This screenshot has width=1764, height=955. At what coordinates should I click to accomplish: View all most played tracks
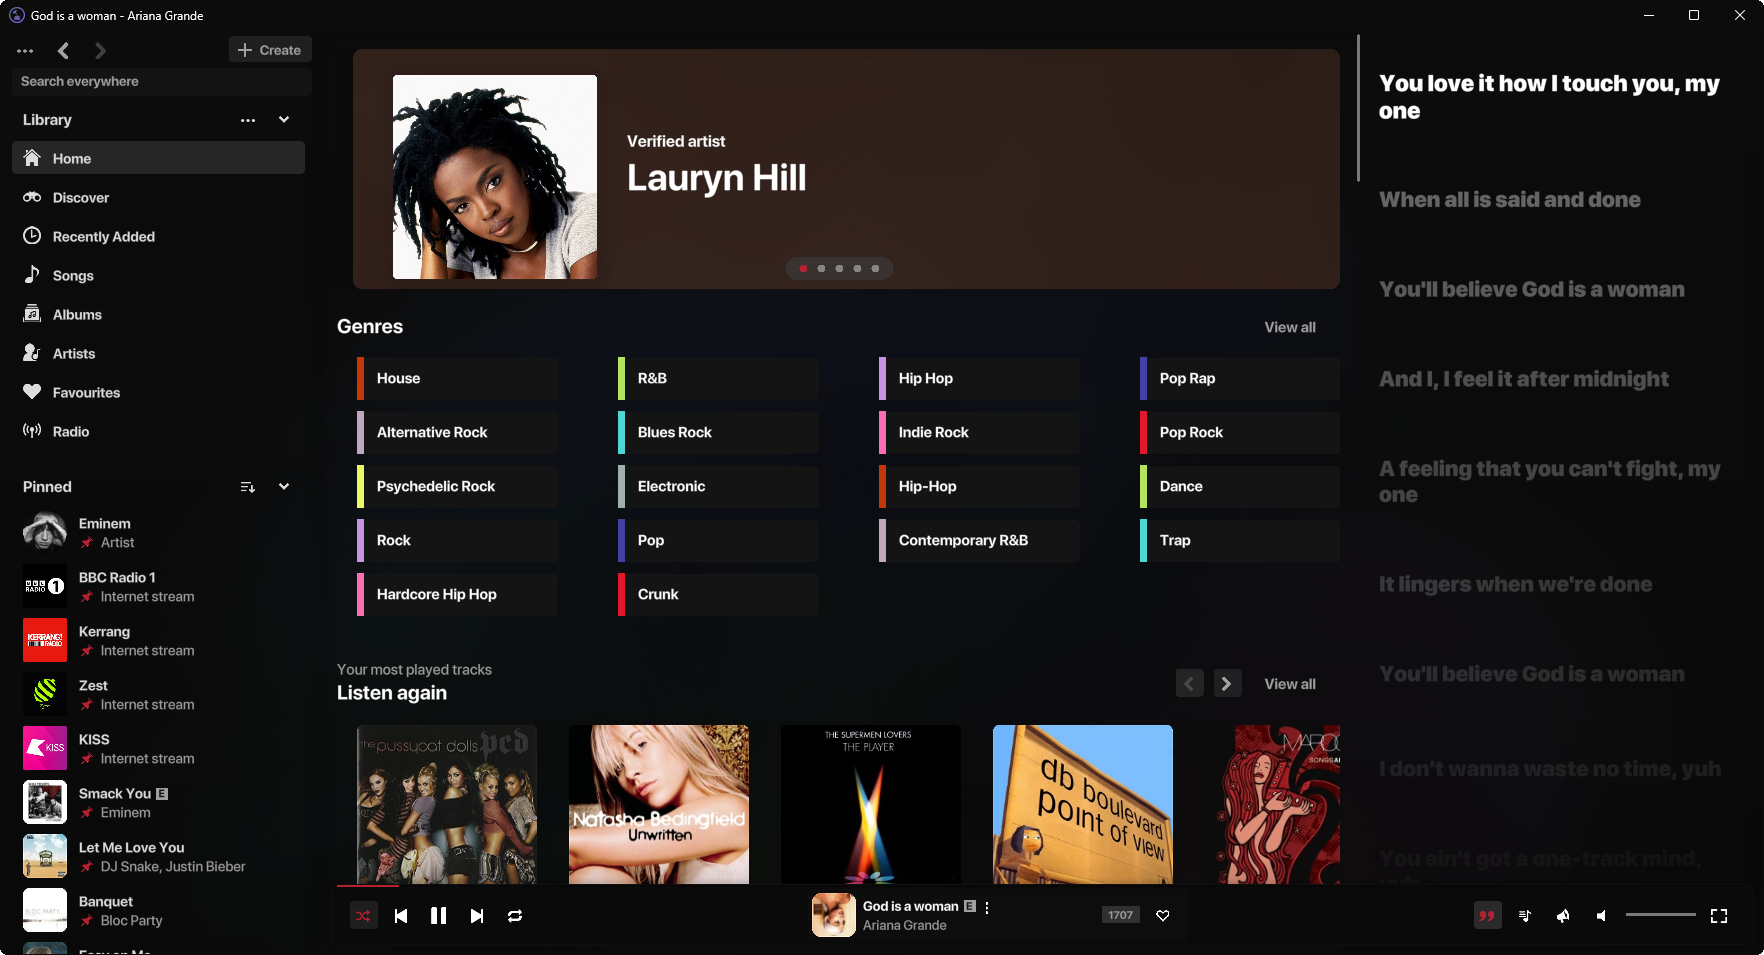click(x=1290, y=684)
